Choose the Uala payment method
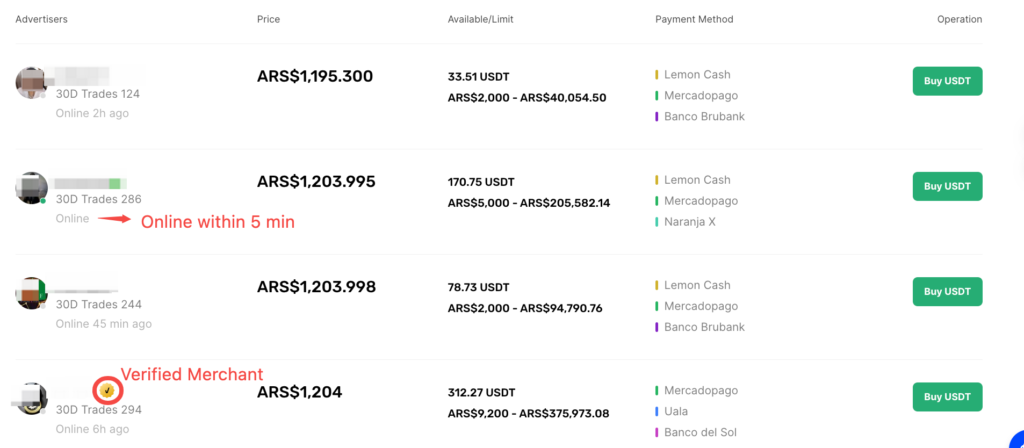Image resolution: width=1024 pixels, height=448 pixels. (677, 411)
